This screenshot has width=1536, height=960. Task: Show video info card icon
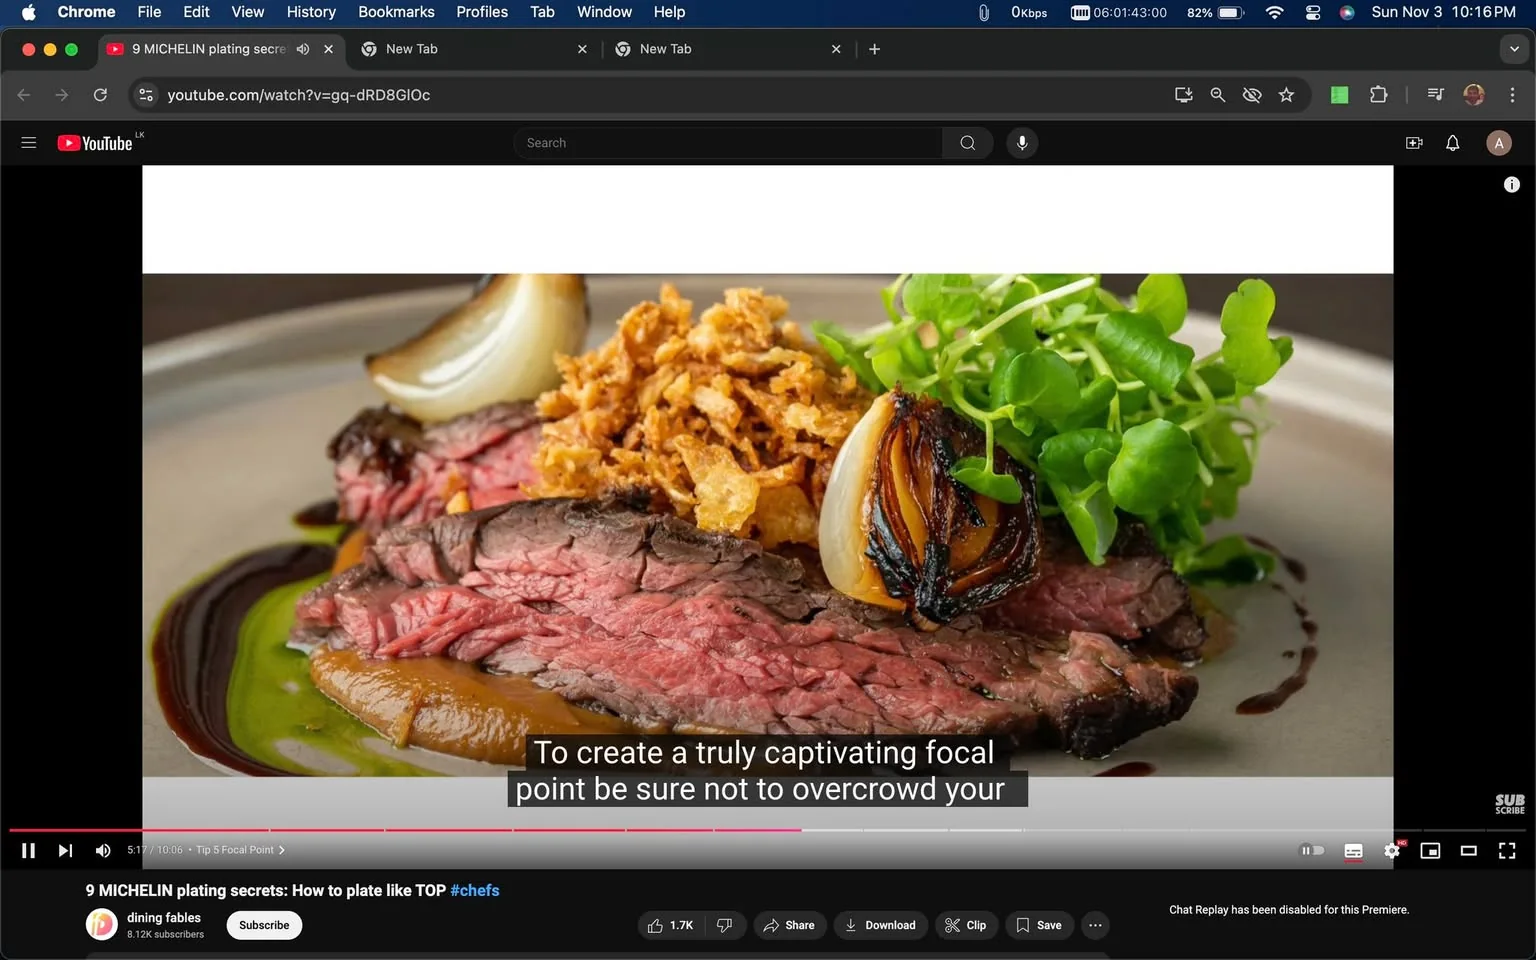1512,184
